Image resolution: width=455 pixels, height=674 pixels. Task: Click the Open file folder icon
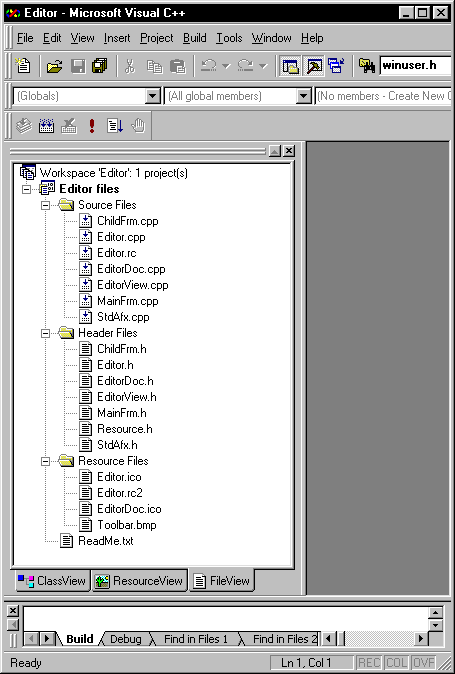click(x=55, y=66)
